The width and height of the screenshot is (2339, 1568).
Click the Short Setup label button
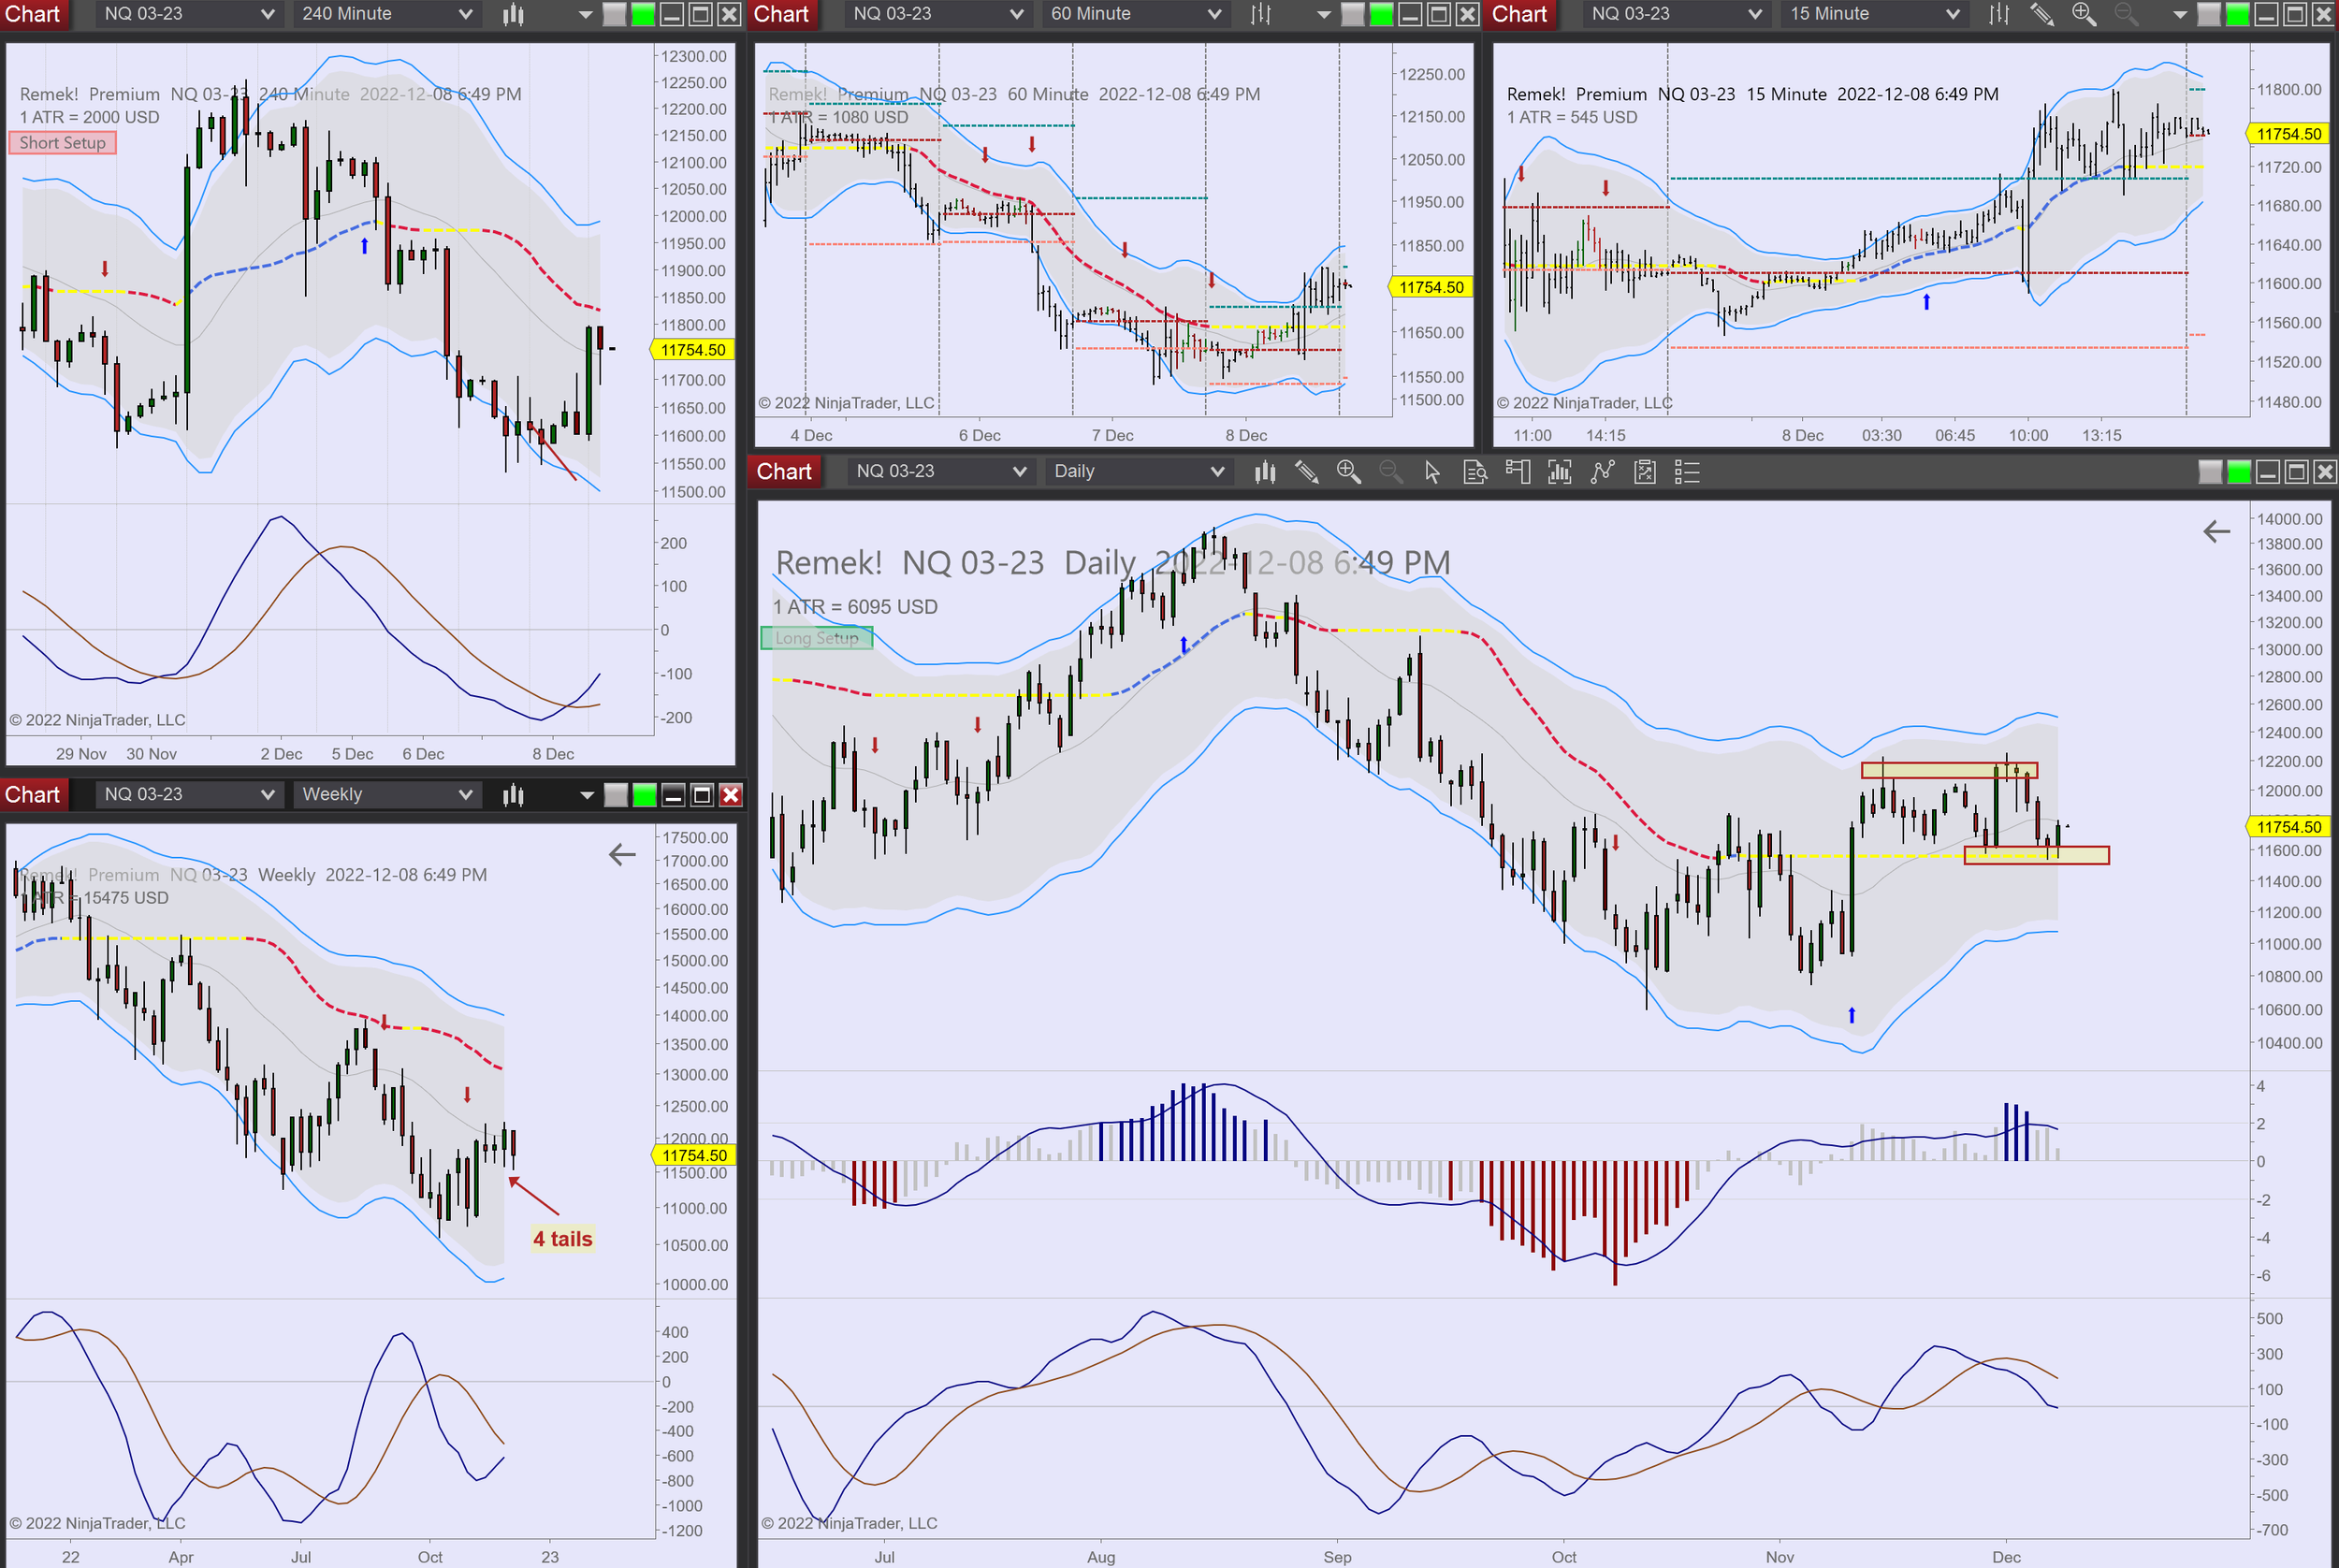click(x=63, y=143)
